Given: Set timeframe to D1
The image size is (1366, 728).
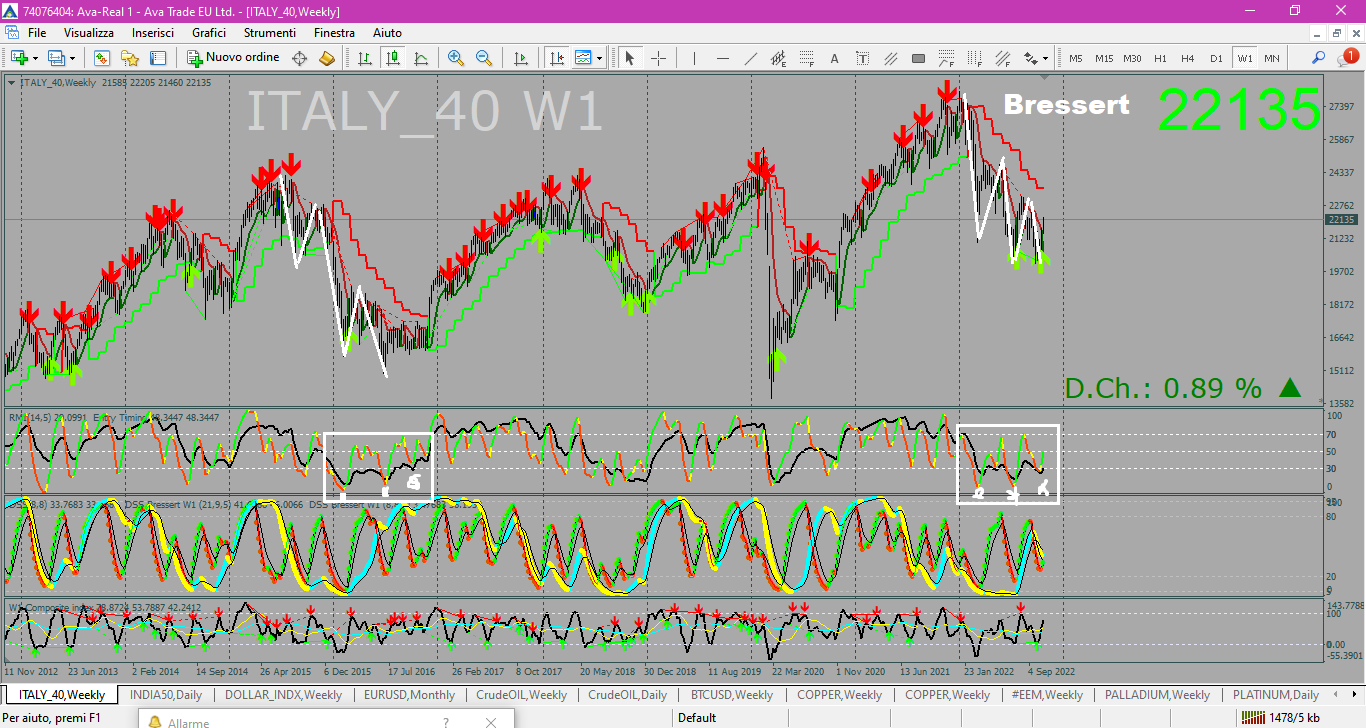Looking at the screenshot, I should tap(1216, 58).
